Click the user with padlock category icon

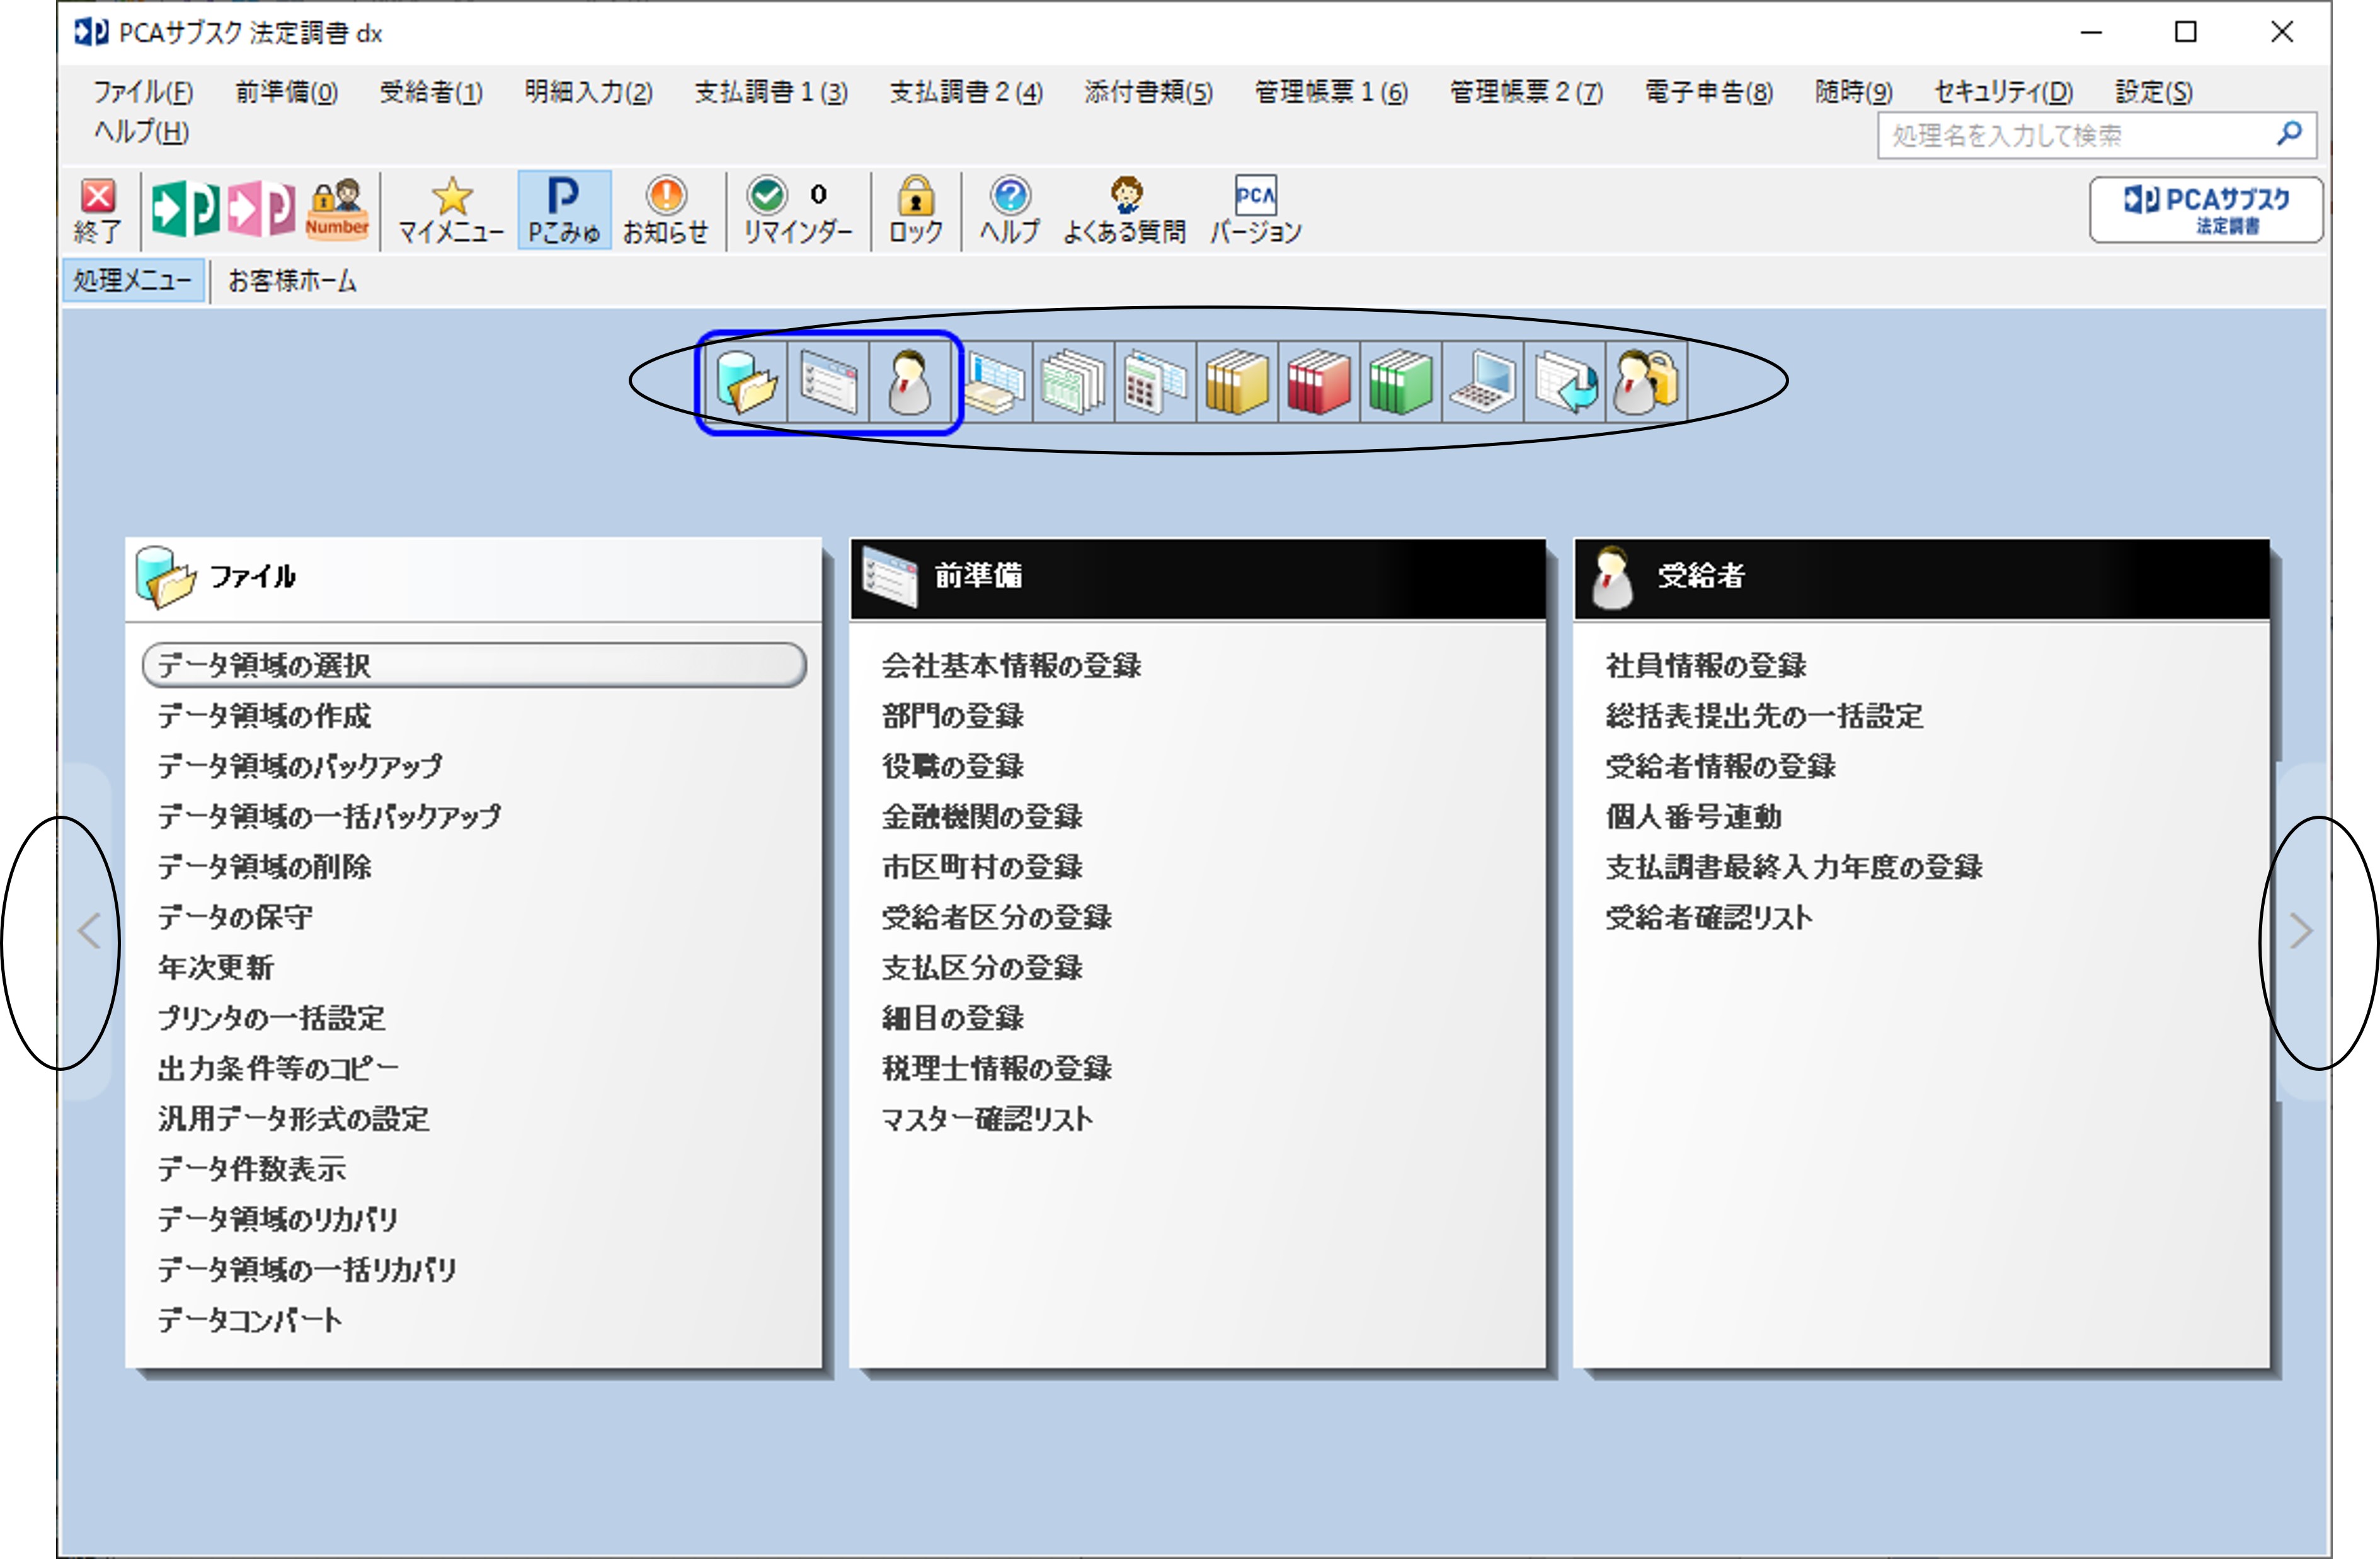coord(1646,381)
